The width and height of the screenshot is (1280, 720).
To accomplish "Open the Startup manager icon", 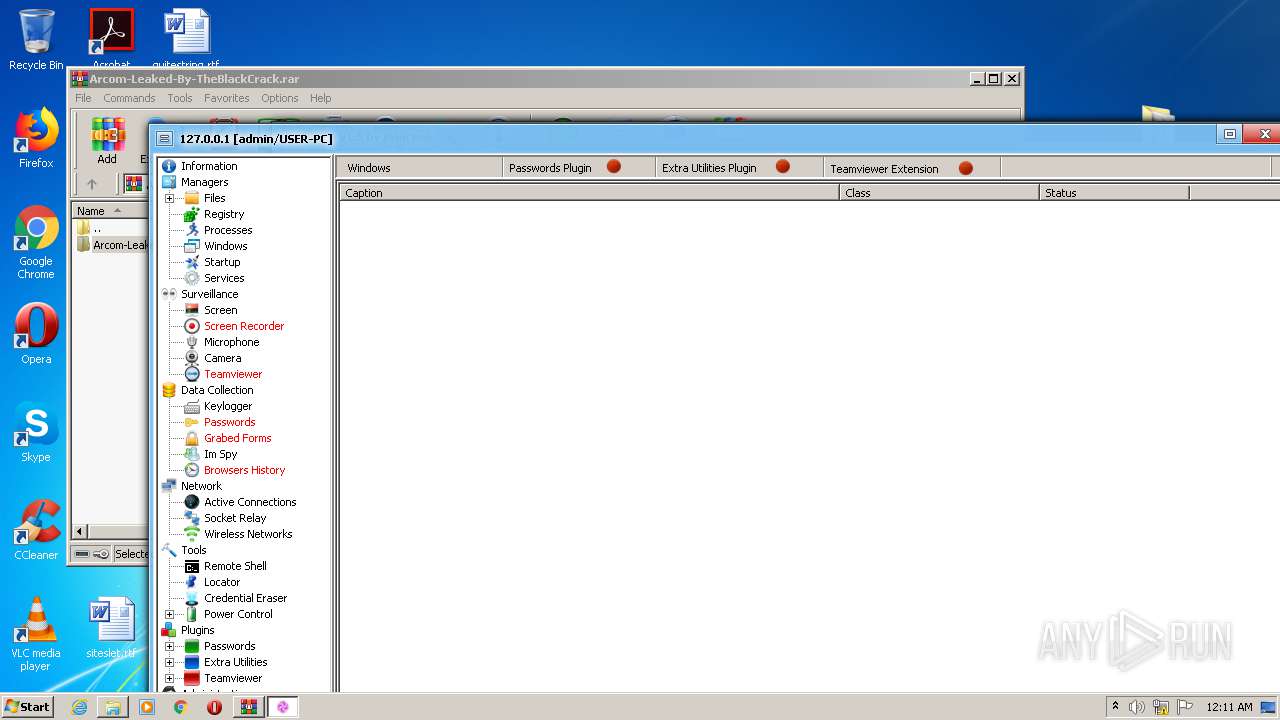I will click(x=192, y=262).
